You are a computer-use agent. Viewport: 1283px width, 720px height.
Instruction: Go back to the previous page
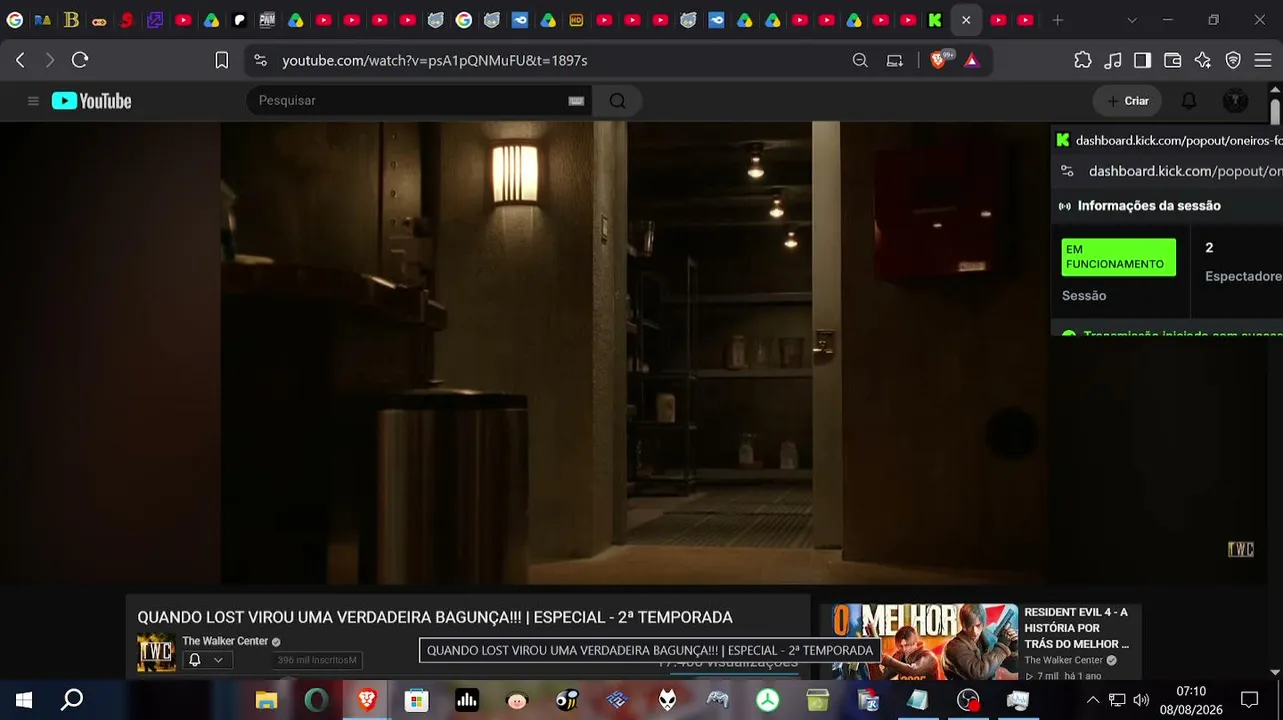tap(20, 60)
